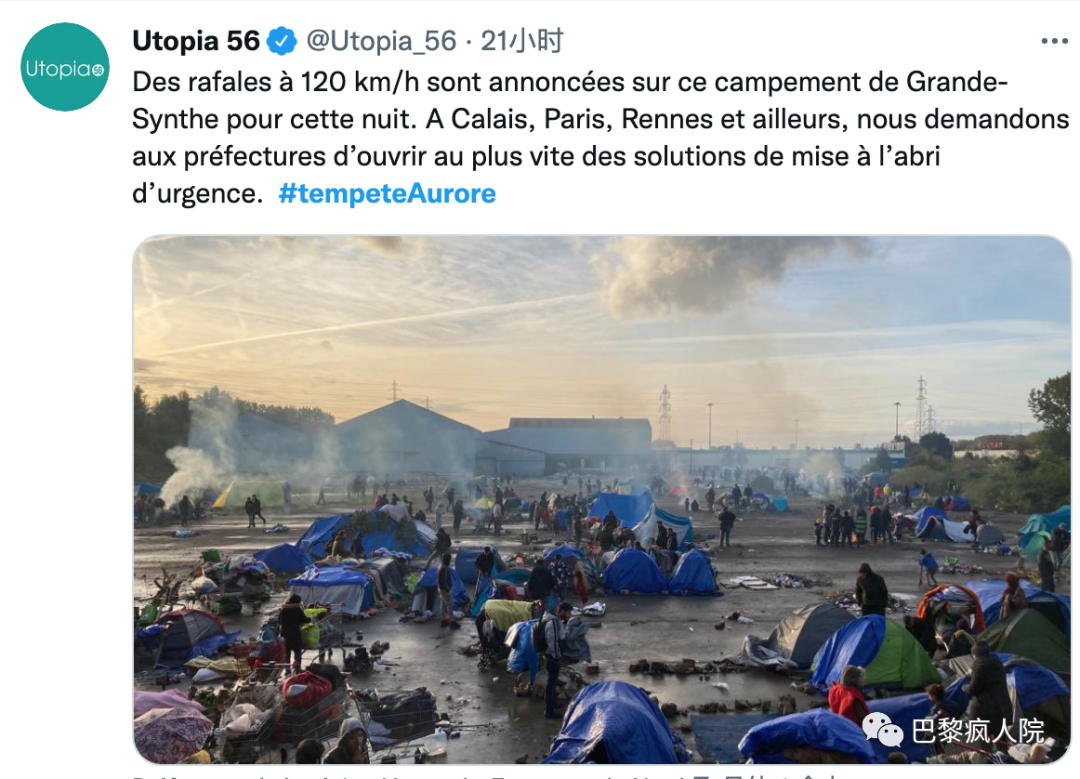Open the tweet's three-dot more menu
1080x779 pixels.
(x=1055, y=41)
